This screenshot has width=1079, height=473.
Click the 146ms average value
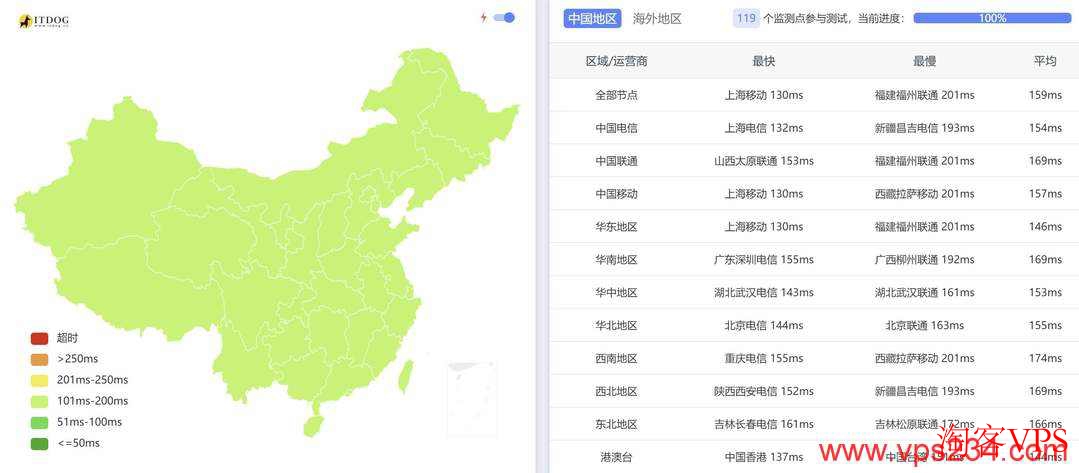pyautogui.click(x=1045, y=227)
